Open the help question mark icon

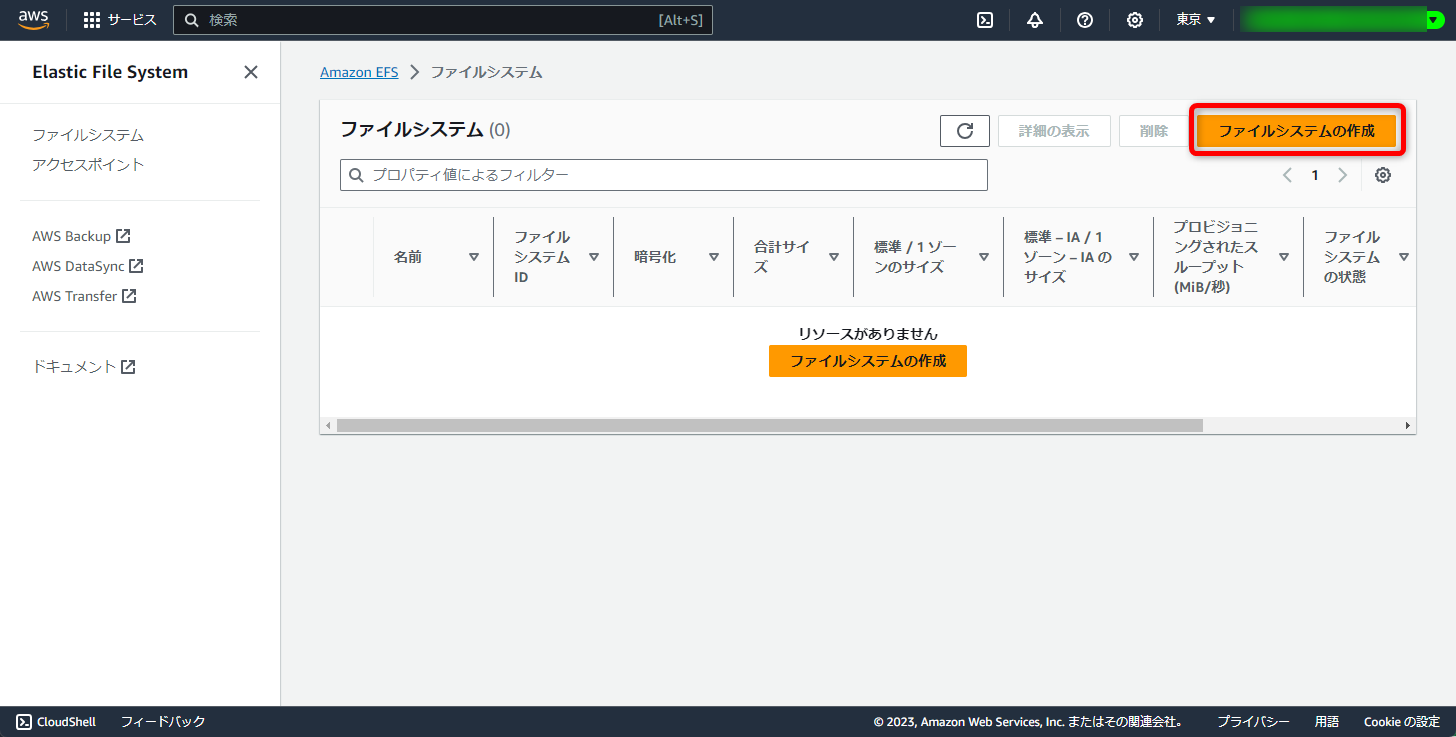coord(1085,20)
